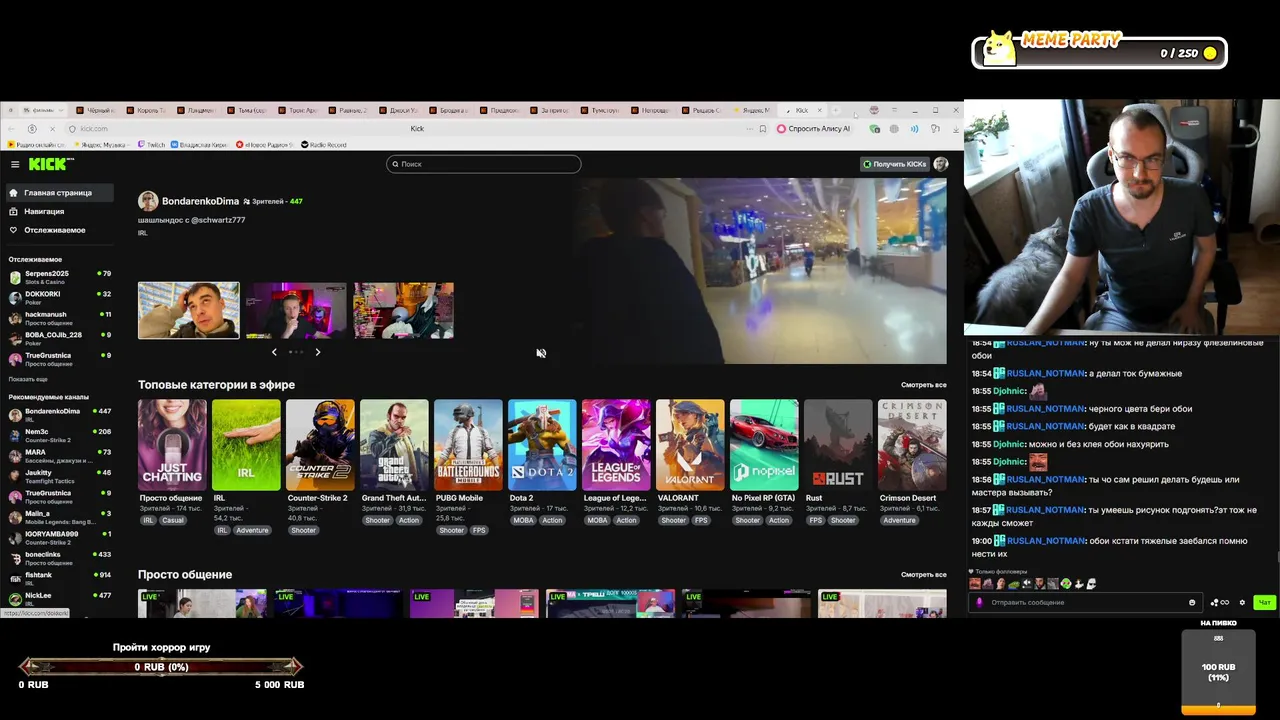Click the browser back arrow

tap(13, 129)
